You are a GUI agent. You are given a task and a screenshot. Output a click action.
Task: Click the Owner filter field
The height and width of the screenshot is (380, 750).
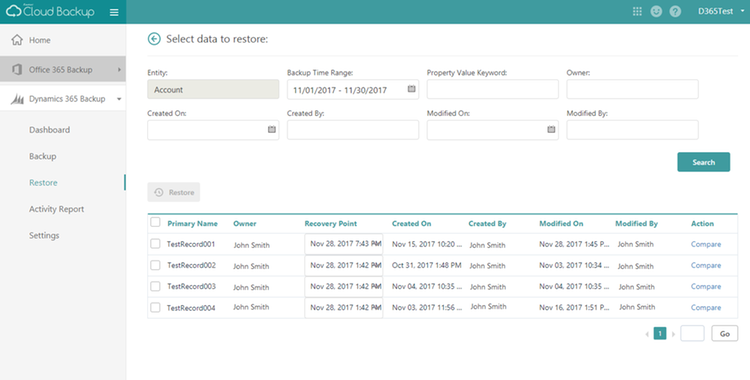click(x=632, y=89)
